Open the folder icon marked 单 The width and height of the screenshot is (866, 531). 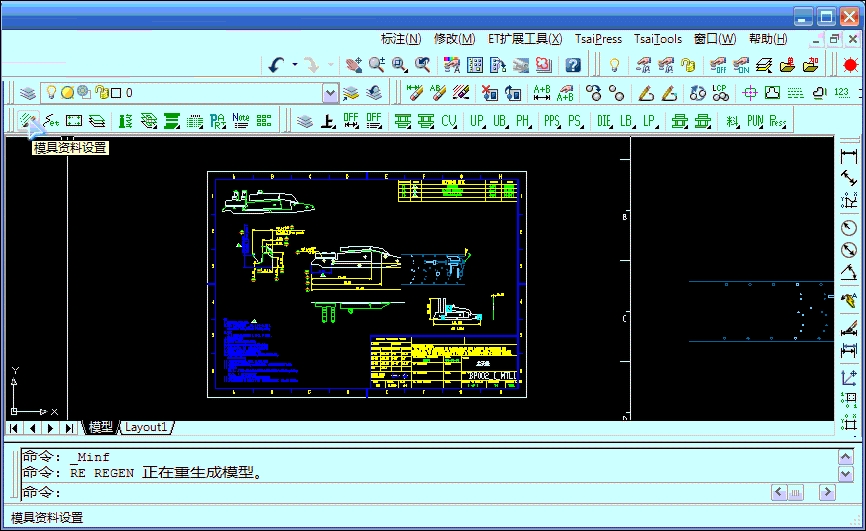click(788, 65)
